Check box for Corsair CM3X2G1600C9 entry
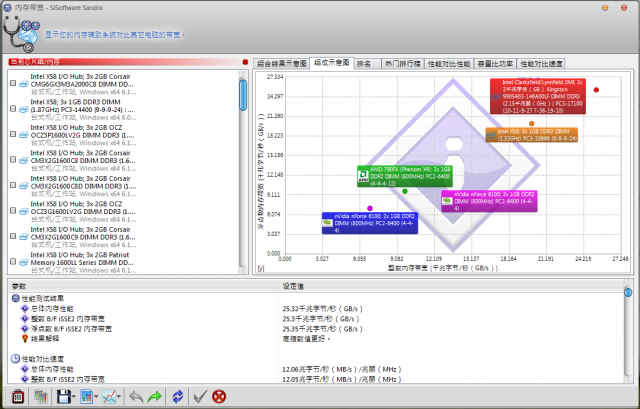The height and width of the screenshot is (409, 640). [13, 236]
